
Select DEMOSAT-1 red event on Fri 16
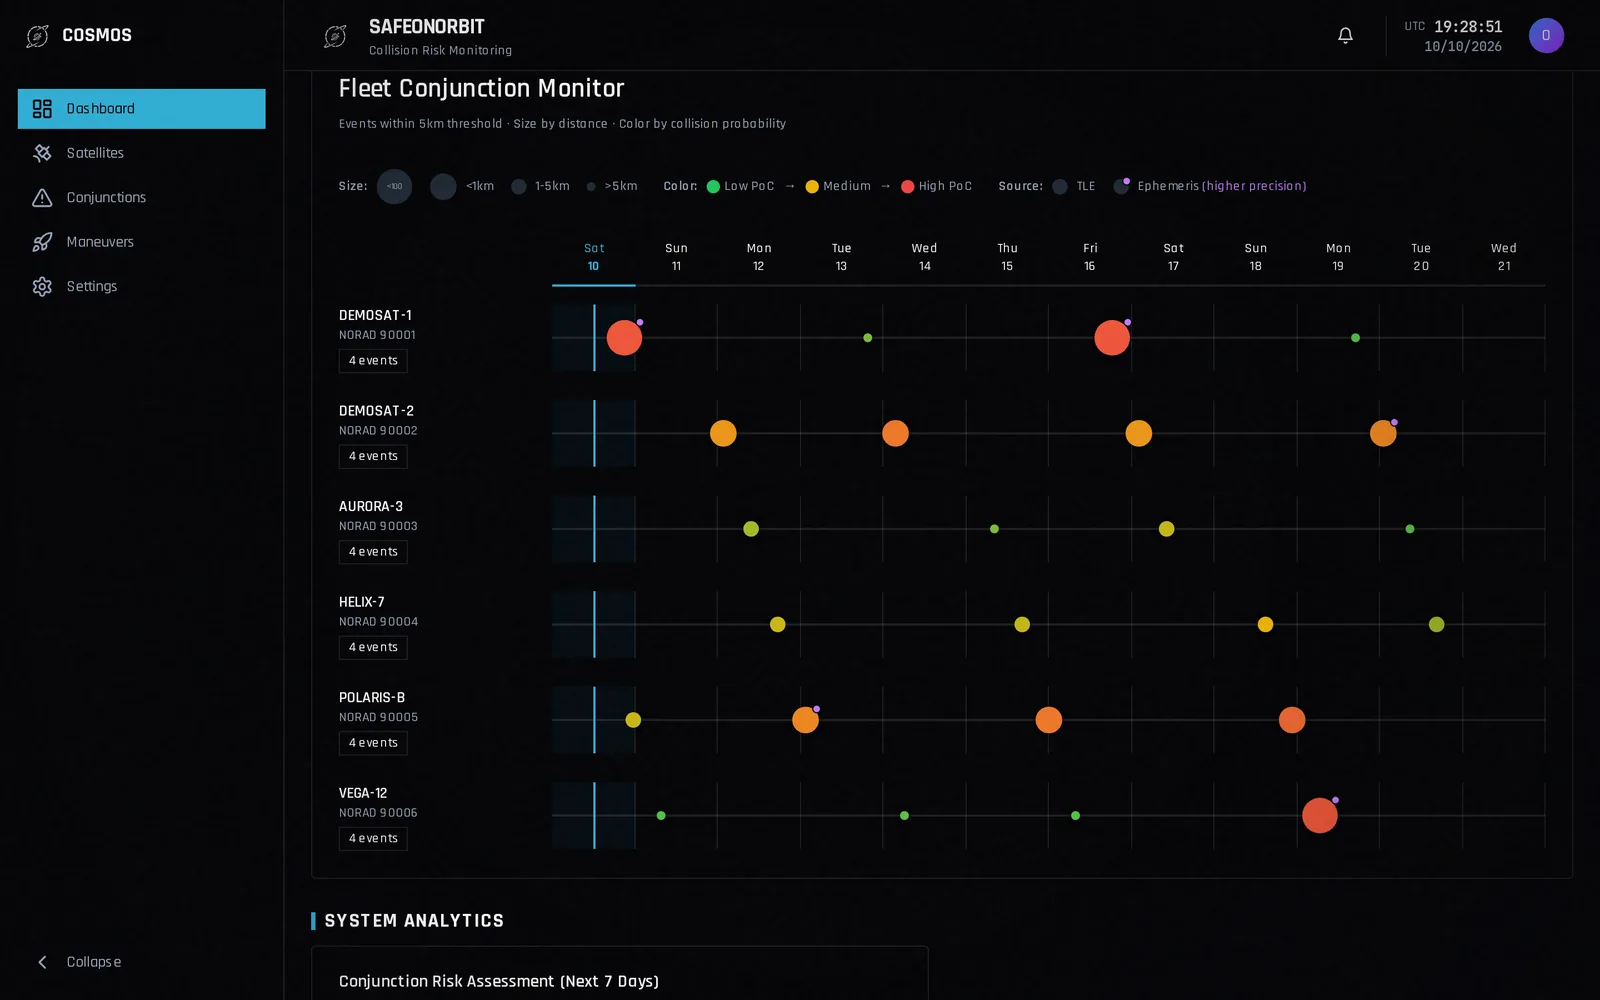click(1112, 338)
